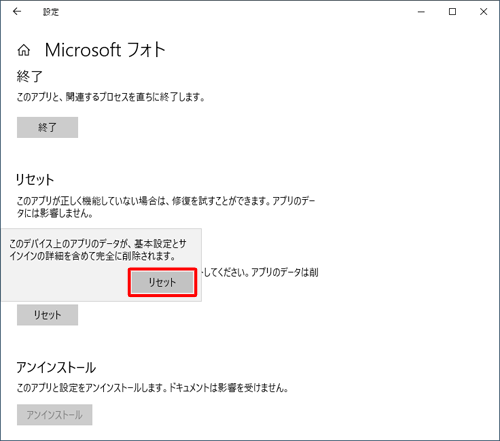Click the lower リセット button under the popup
This screenshot has height=441, width=500.
47,315
